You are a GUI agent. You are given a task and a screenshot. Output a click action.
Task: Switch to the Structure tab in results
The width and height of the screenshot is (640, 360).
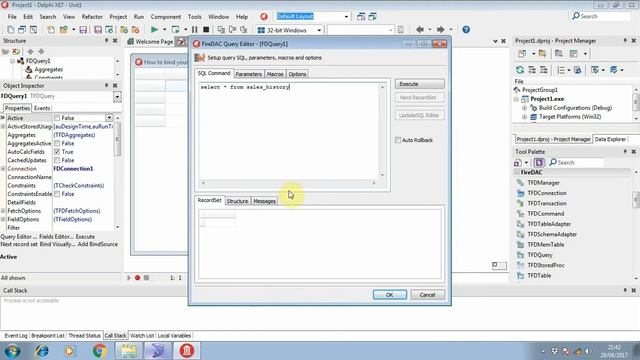click(237, 201)
